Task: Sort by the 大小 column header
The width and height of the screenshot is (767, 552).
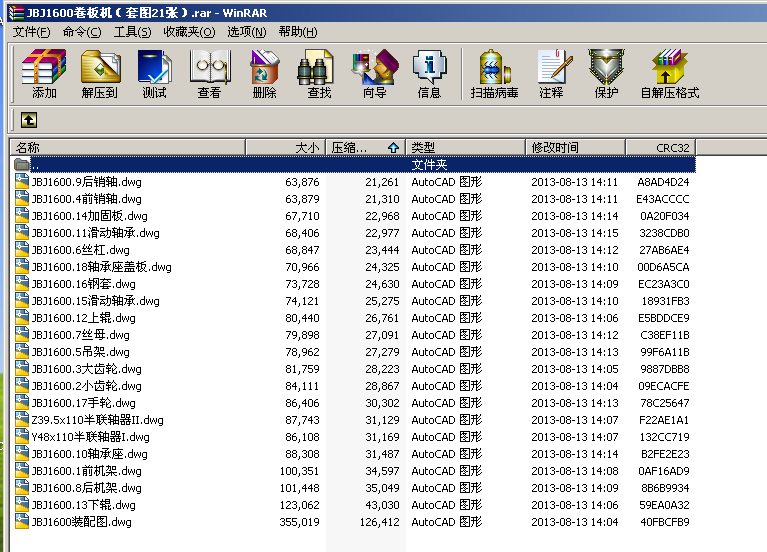Action: click(285, 147)
